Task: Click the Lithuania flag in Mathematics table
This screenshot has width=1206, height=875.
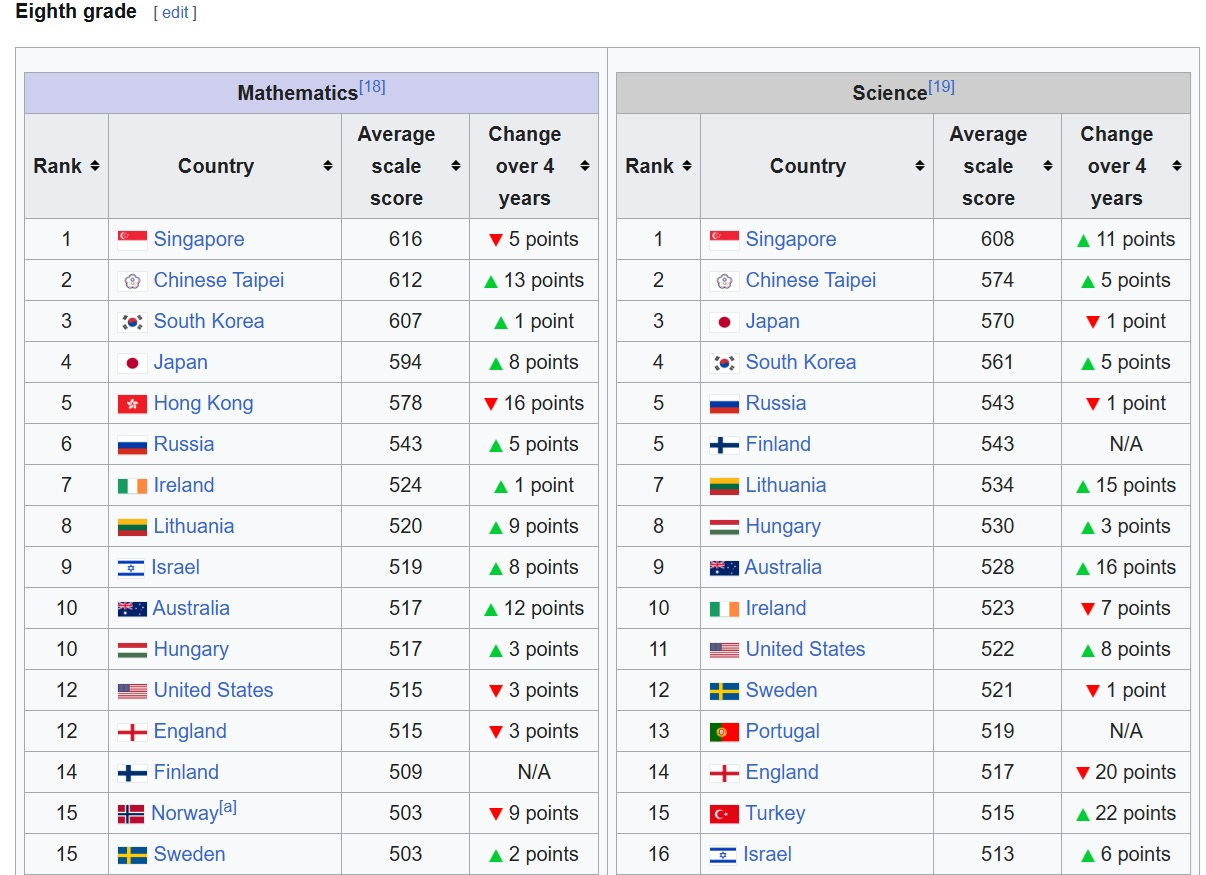Action: [x=132, y=526]
